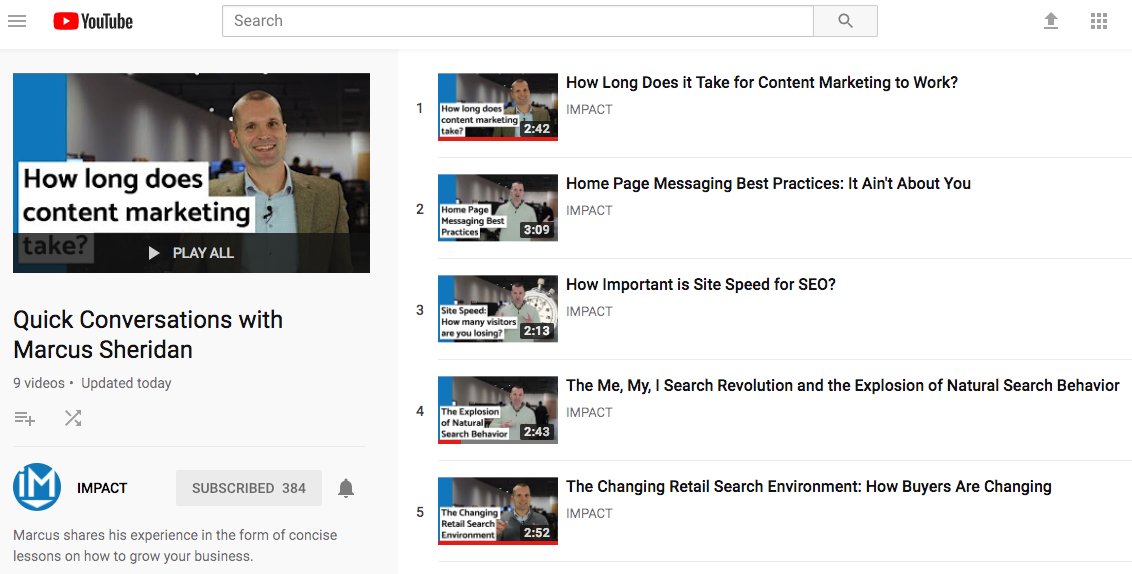Click the PLAY ALL button
1132x574 pixels.
(191, 253)
